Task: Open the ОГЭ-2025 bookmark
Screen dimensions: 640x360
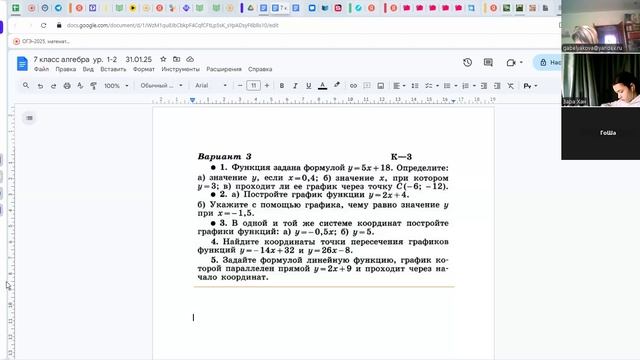Action: click(42, 41)
